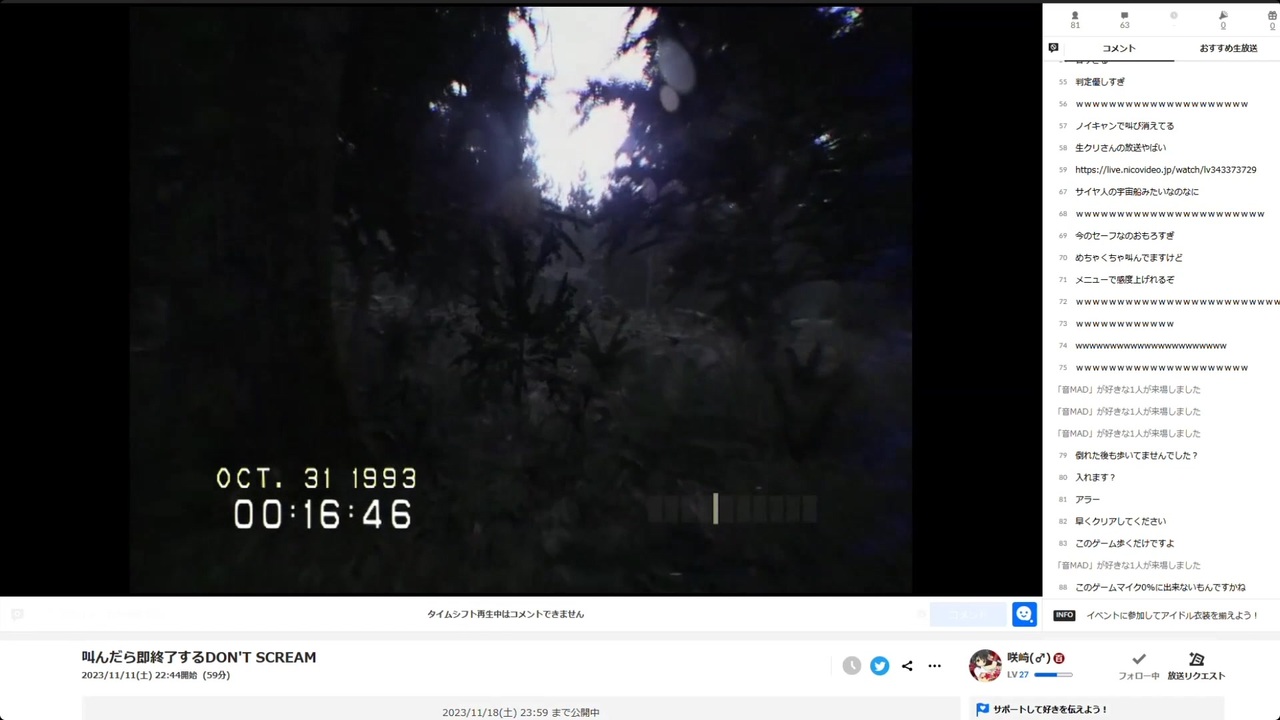
Task: Click the disabled コメント send button
Action: [967, 614]
